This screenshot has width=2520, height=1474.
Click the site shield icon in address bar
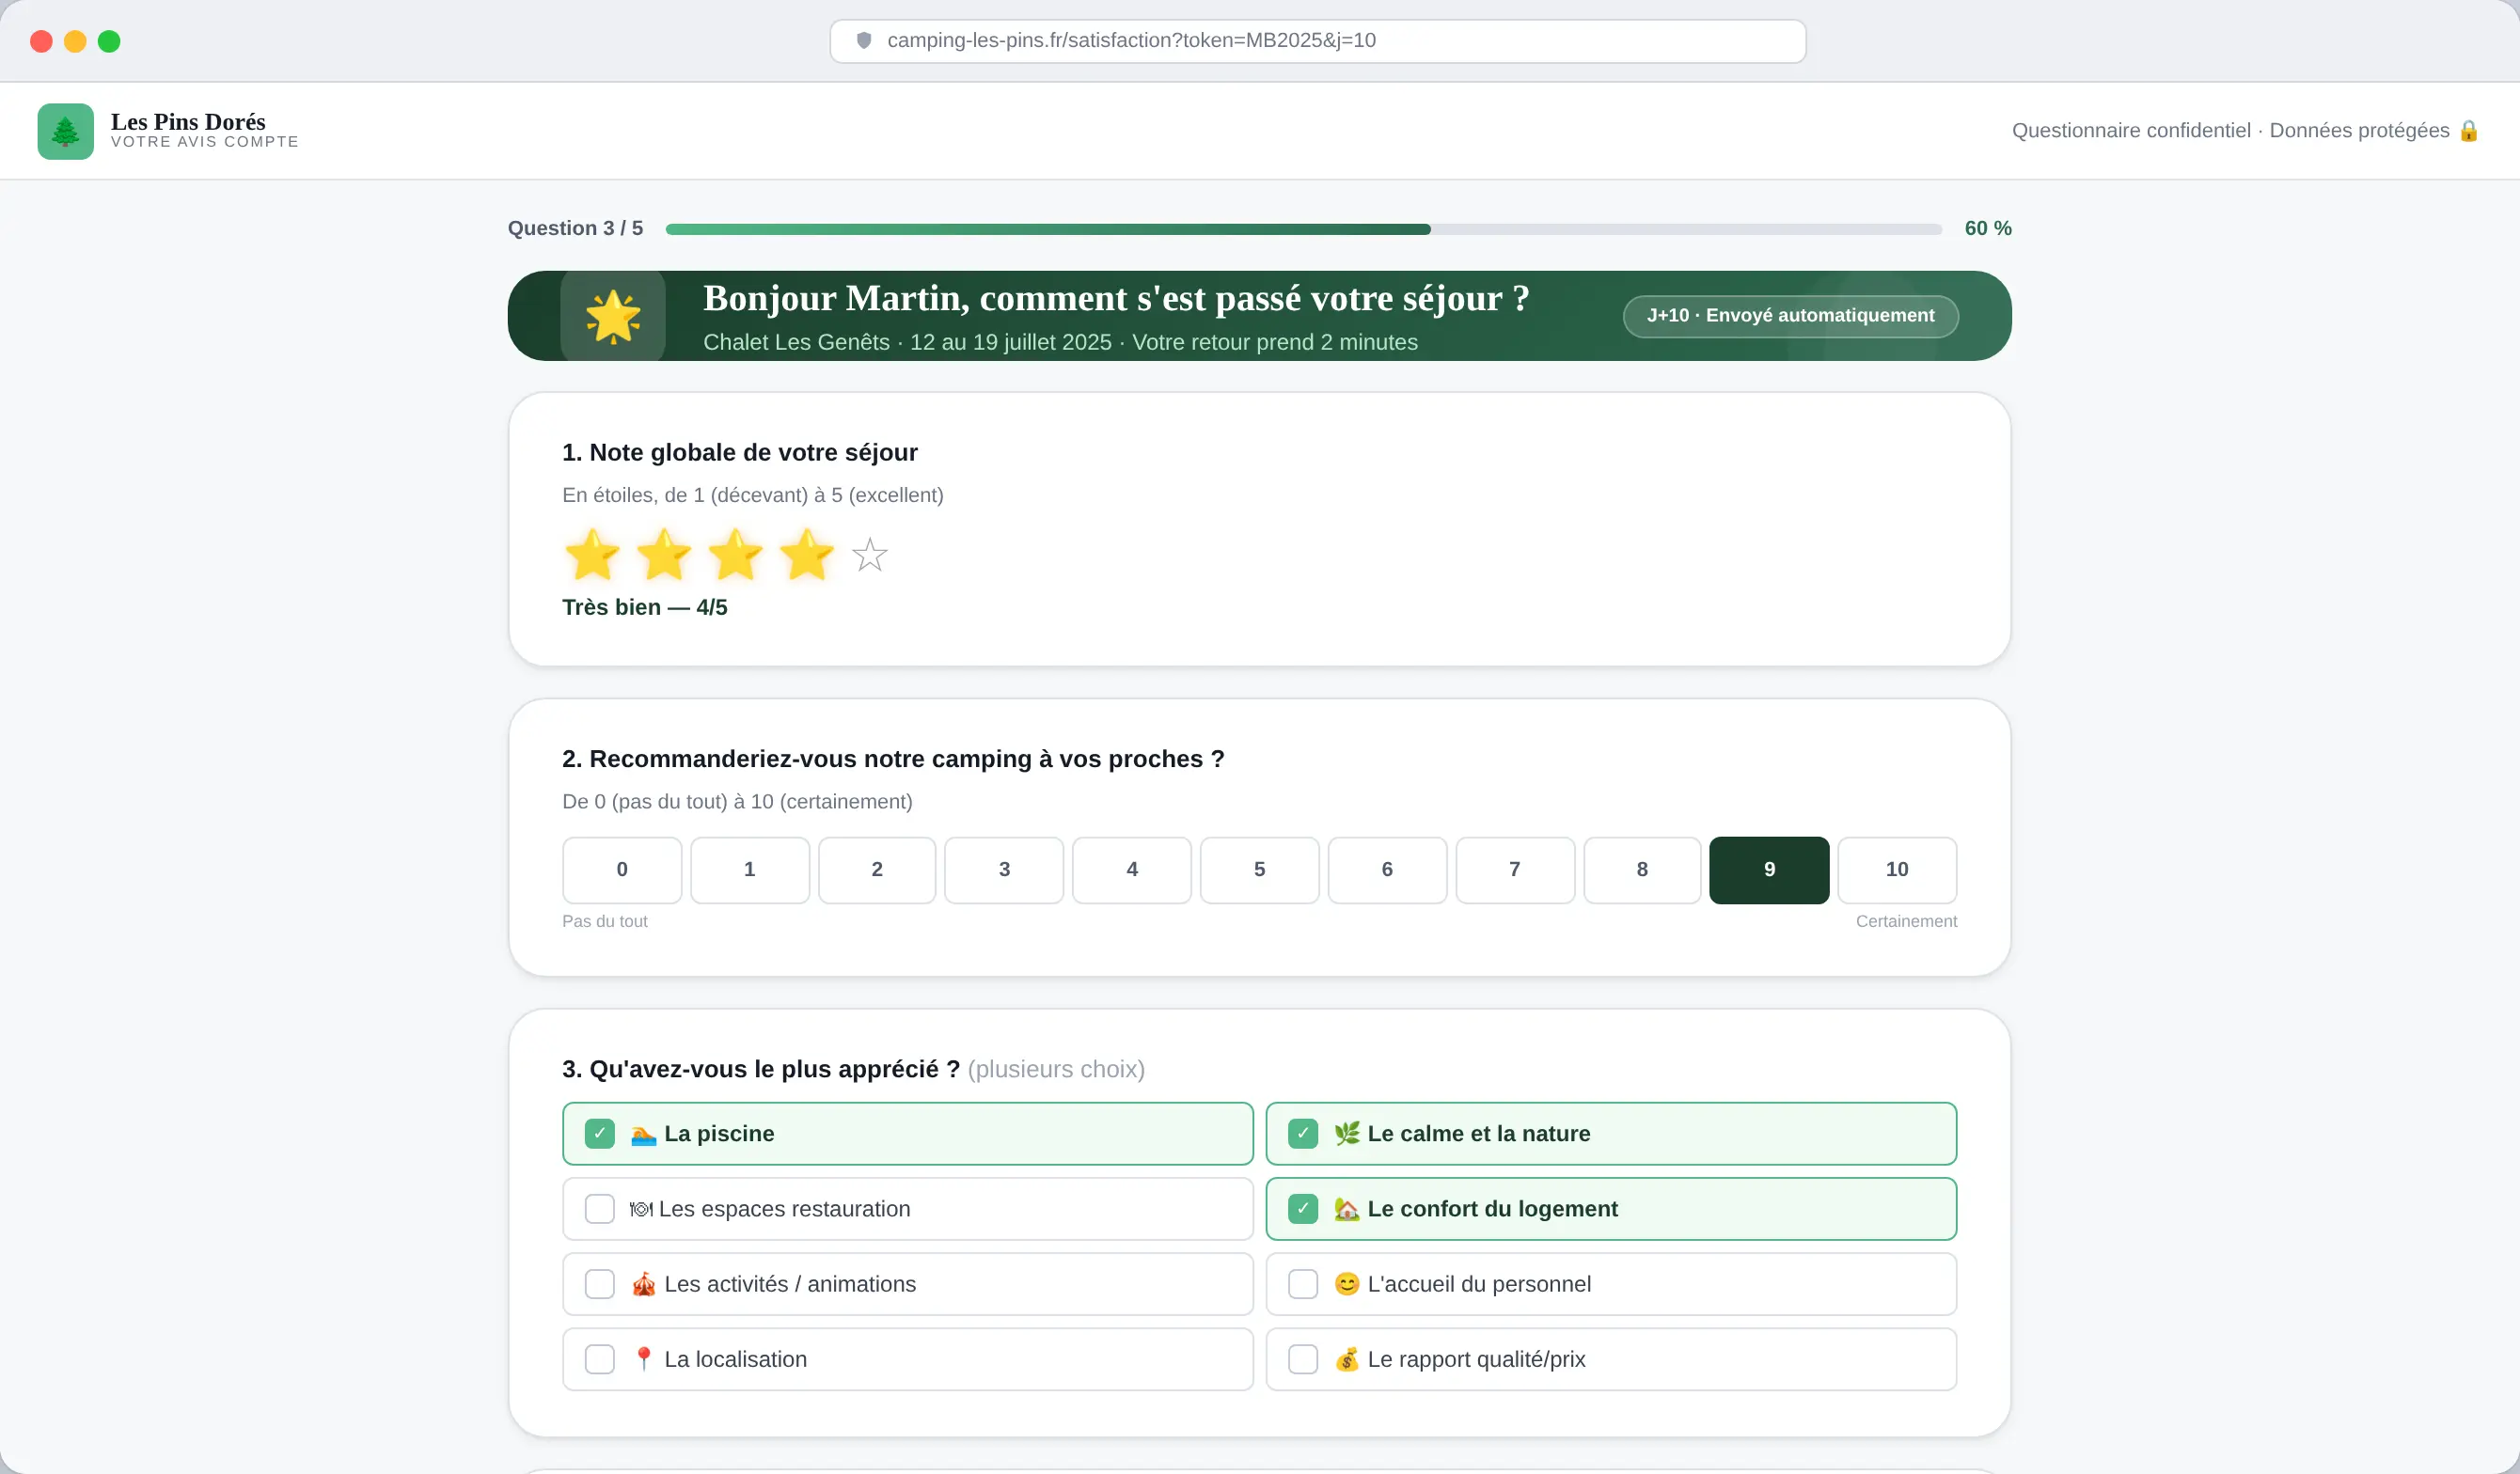click(x=864, y=41)
